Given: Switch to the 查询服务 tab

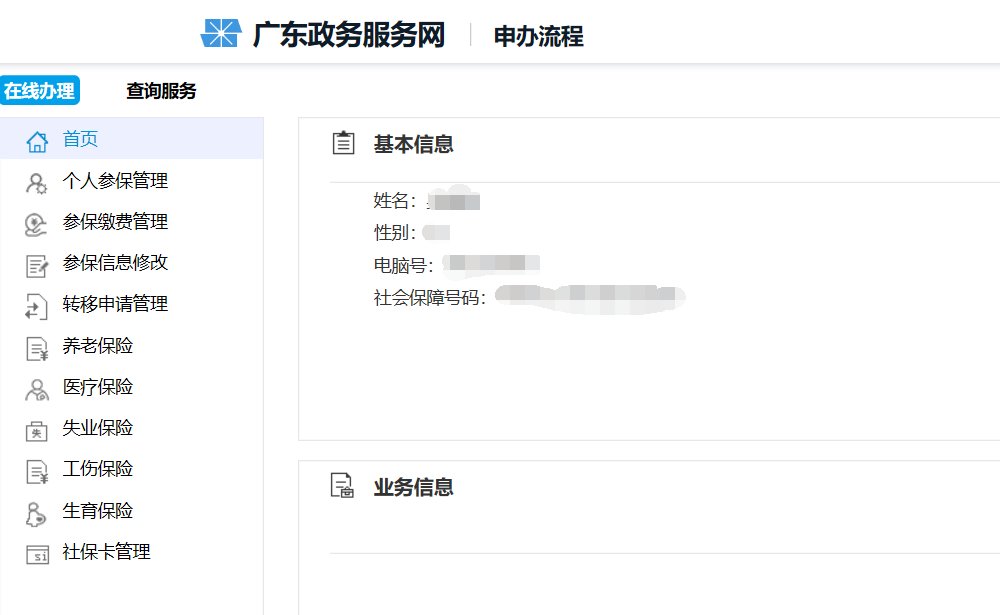Looking at the screenshot, I should coord(158,90).
